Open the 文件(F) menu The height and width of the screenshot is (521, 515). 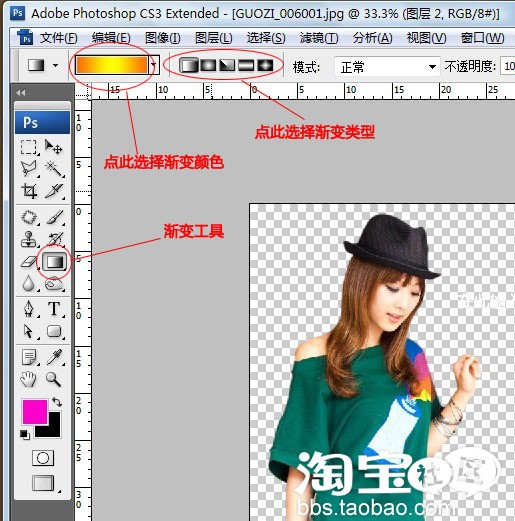click(59, 38)
